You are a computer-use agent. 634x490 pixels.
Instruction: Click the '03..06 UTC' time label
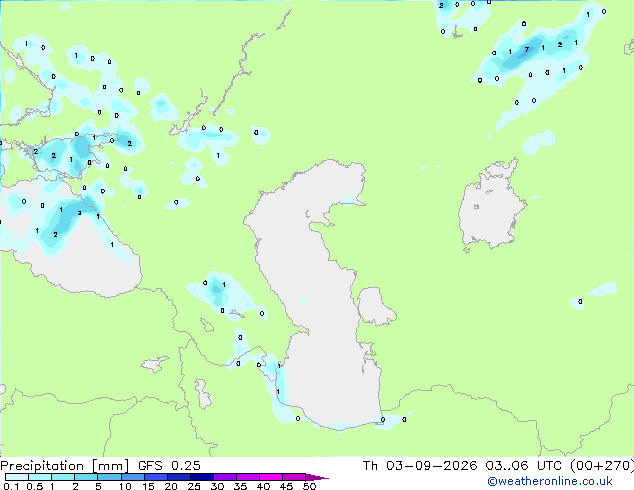(x=524, y=466)
